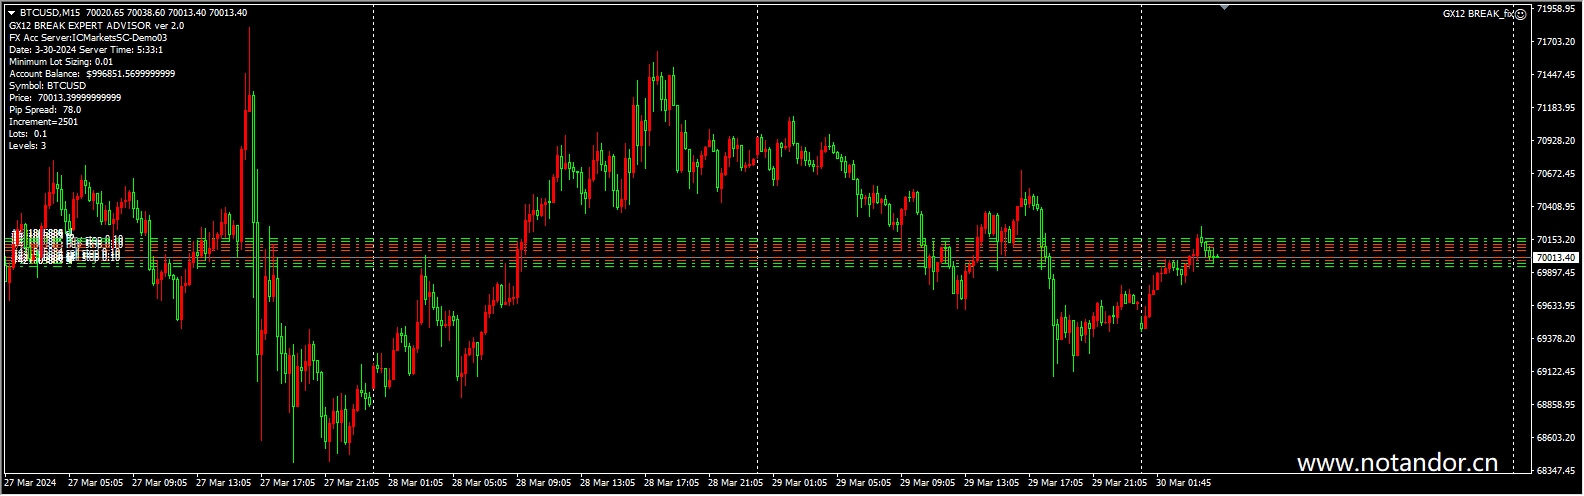
Task: Click the 27 Mar 2024 time label
Action: [x=32, y=483]
